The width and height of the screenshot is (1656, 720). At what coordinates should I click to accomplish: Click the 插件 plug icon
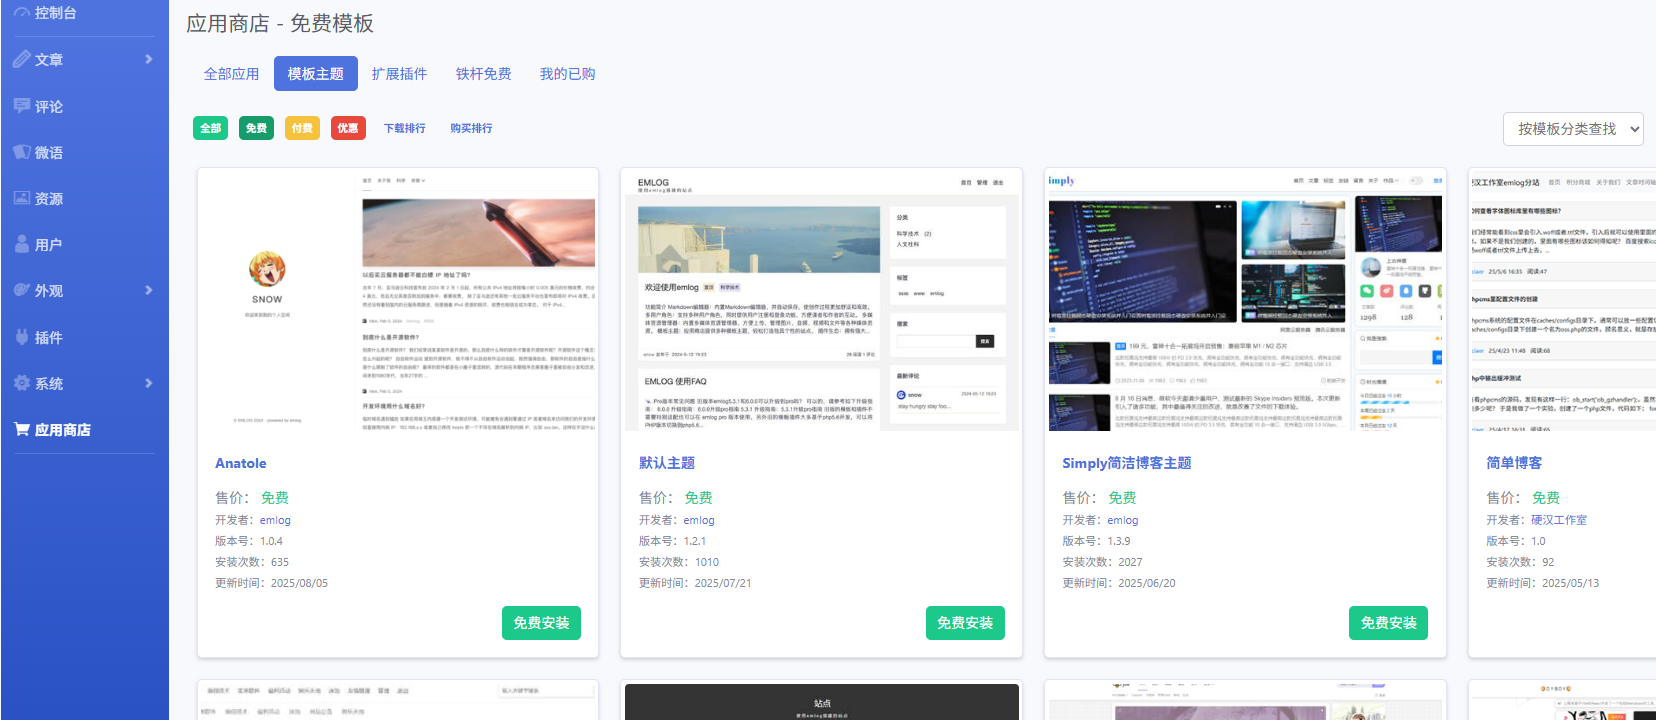pos(21,337)
